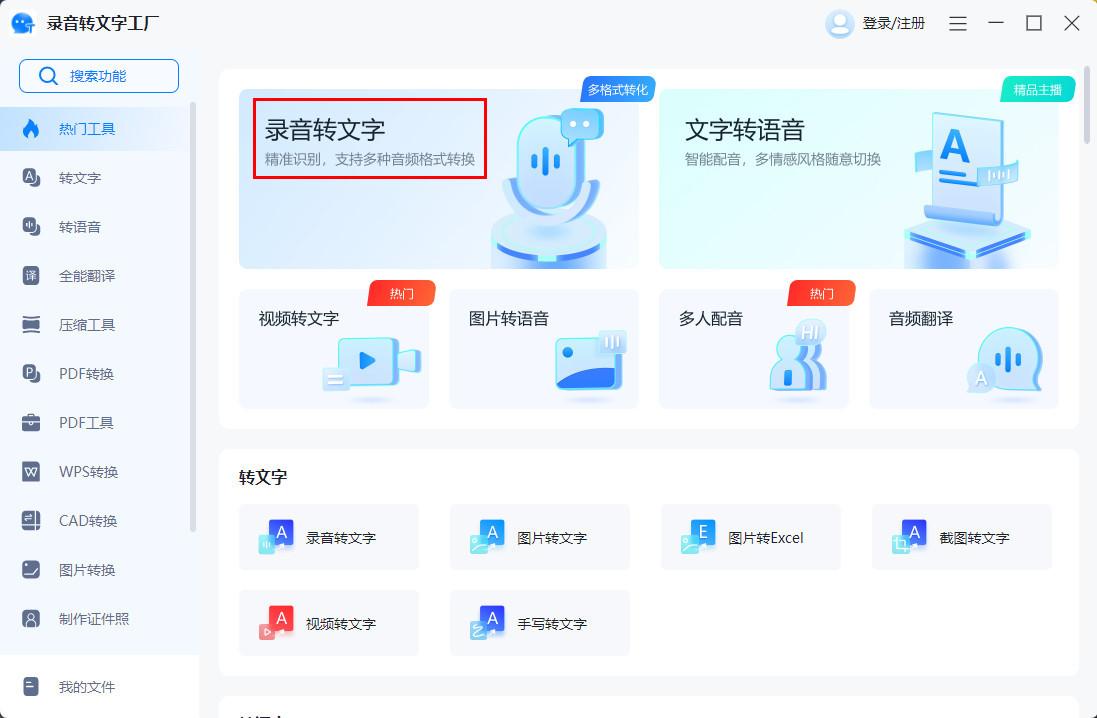
Task: Select CAD转换 in the sidebar
Action: tap(95, 521)
